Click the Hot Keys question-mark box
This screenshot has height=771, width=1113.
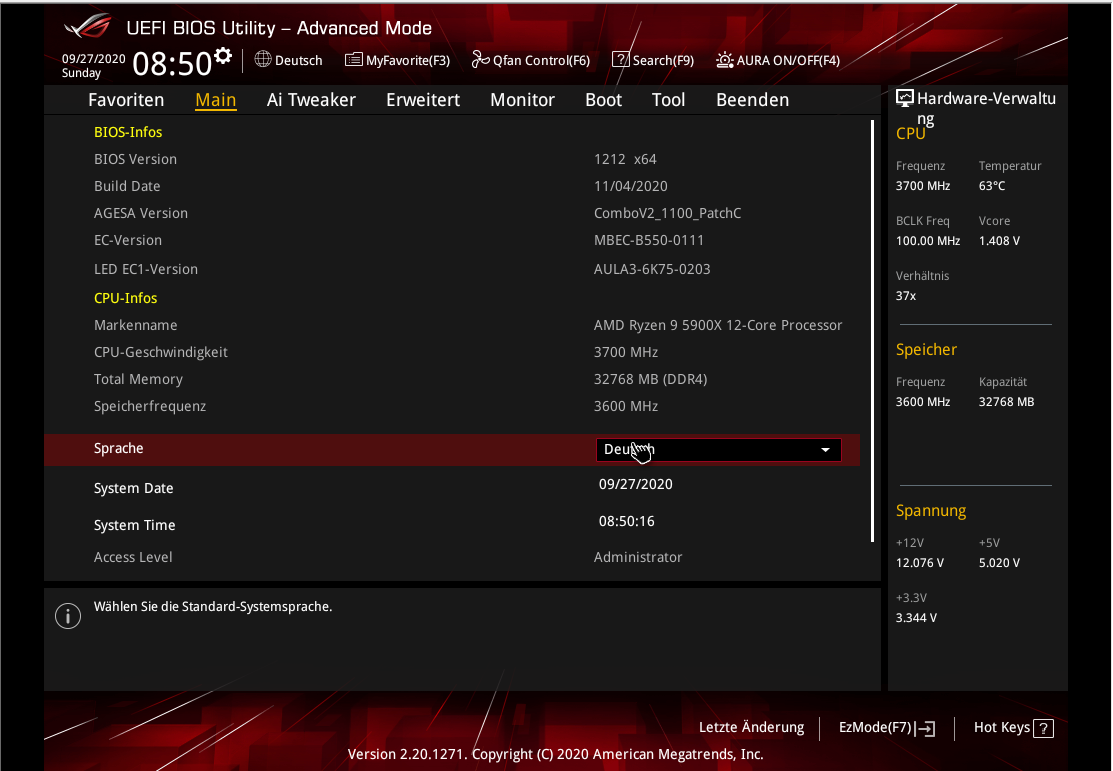(x=1043, y=728)
